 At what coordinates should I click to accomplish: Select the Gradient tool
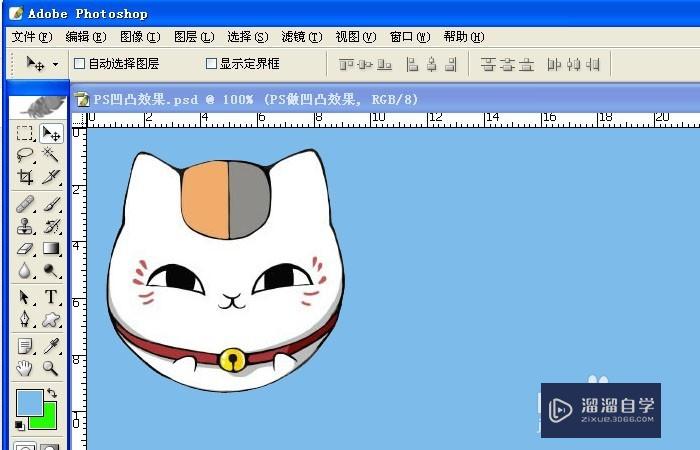click(x=51, y=249)
